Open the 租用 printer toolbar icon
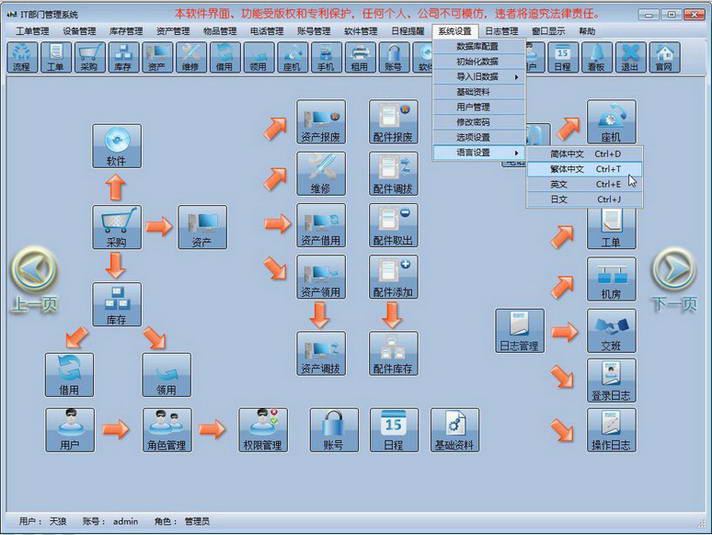The width and height of the screenshot is (712, 535). click(x=360, y=57)
